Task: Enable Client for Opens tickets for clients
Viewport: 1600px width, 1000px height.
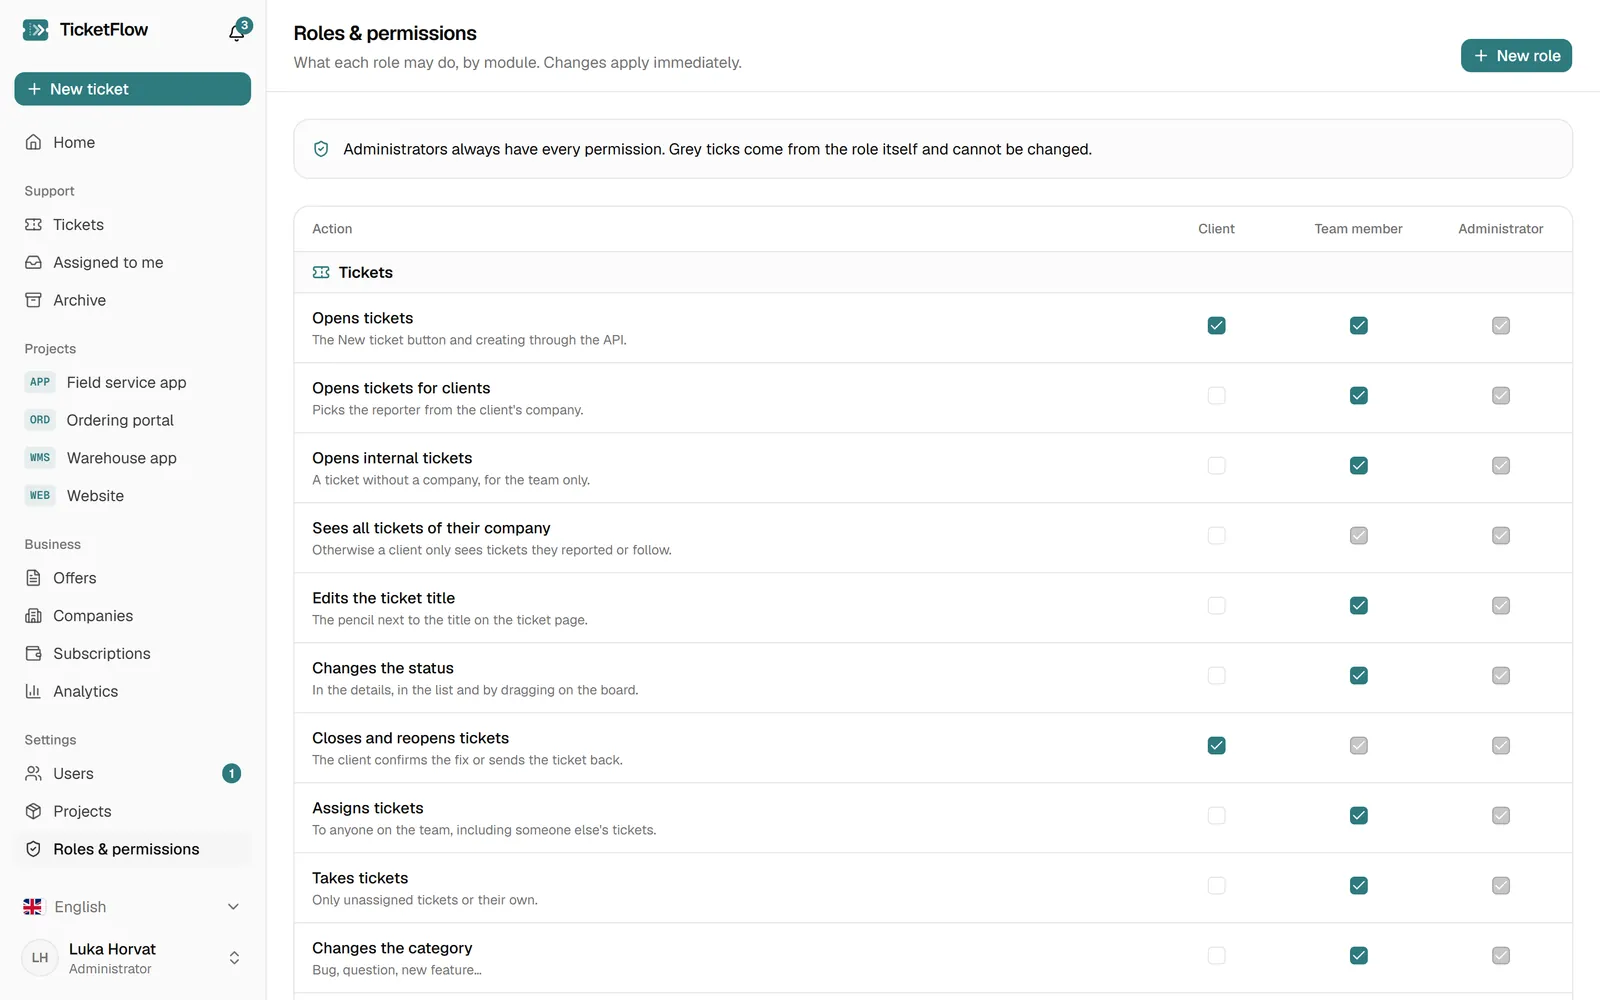Action: pyautogui.click(x=1216, y=396)
